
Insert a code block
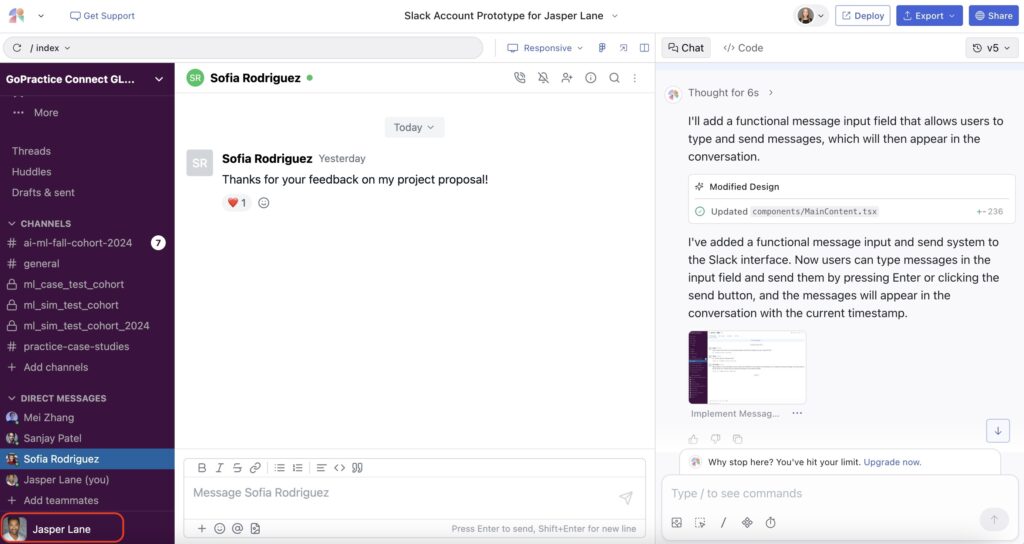[x=340, y=468]
